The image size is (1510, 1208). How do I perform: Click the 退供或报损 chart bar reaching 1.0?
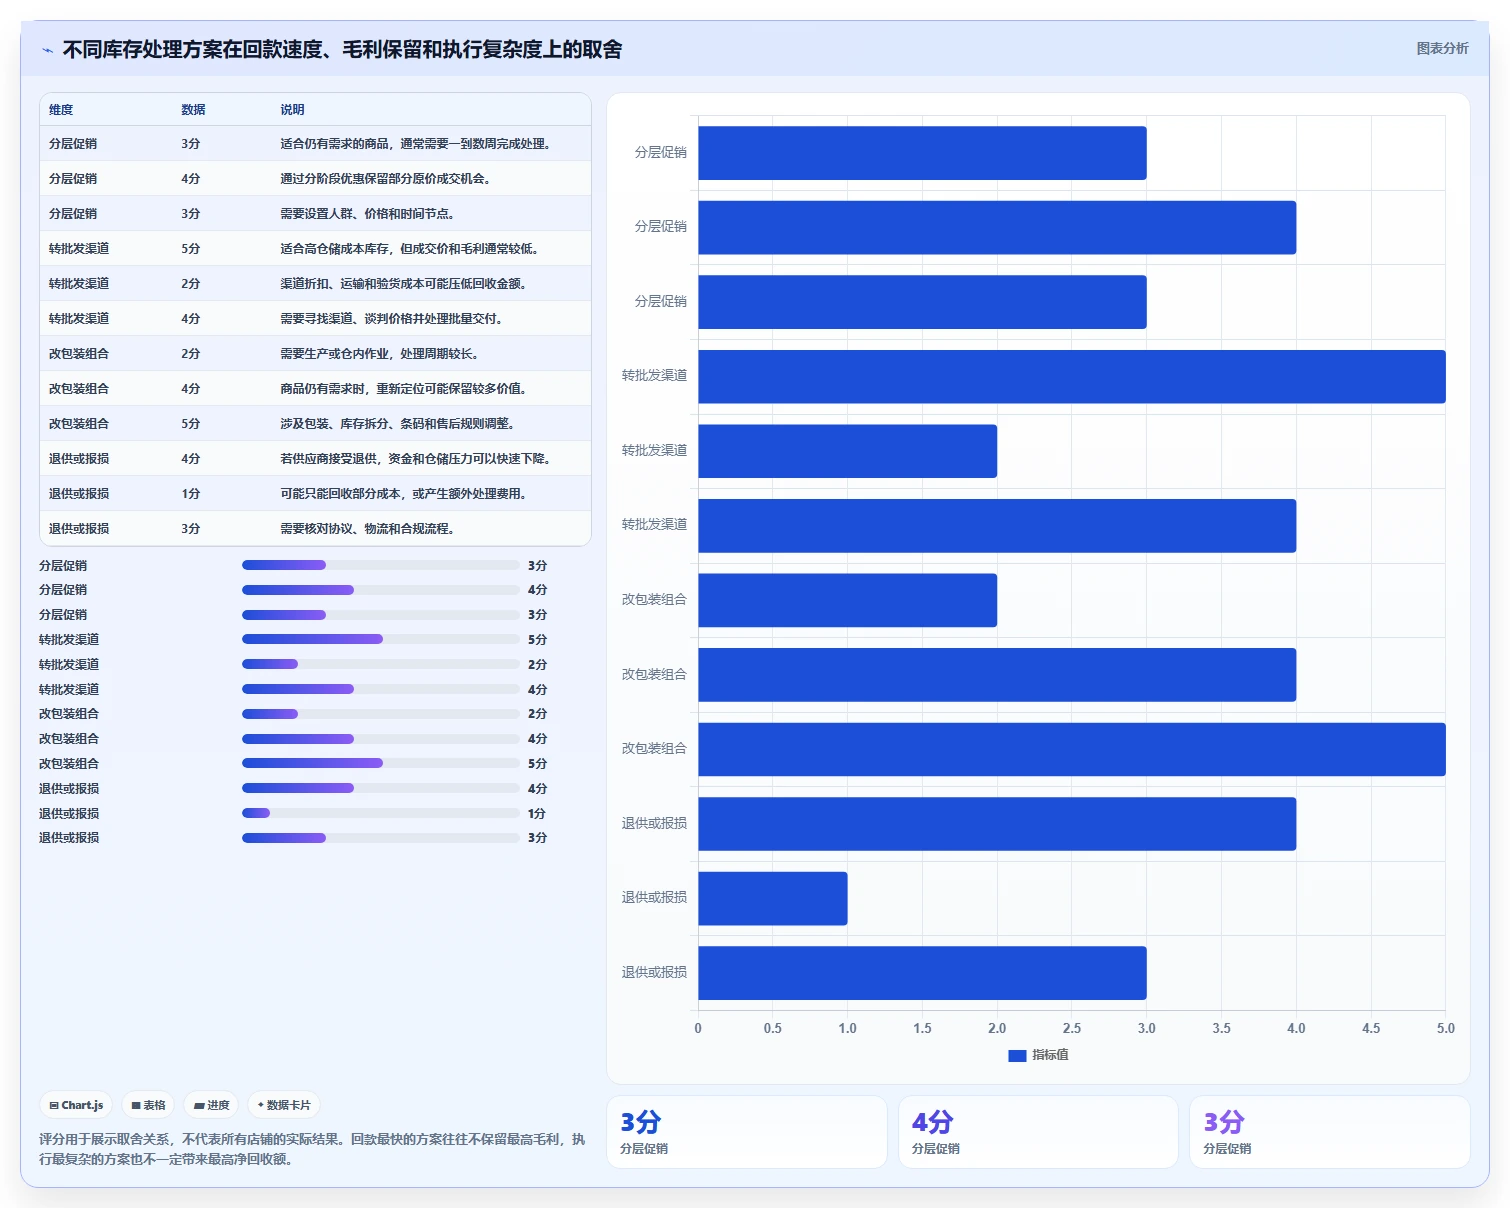pos(772,898)
